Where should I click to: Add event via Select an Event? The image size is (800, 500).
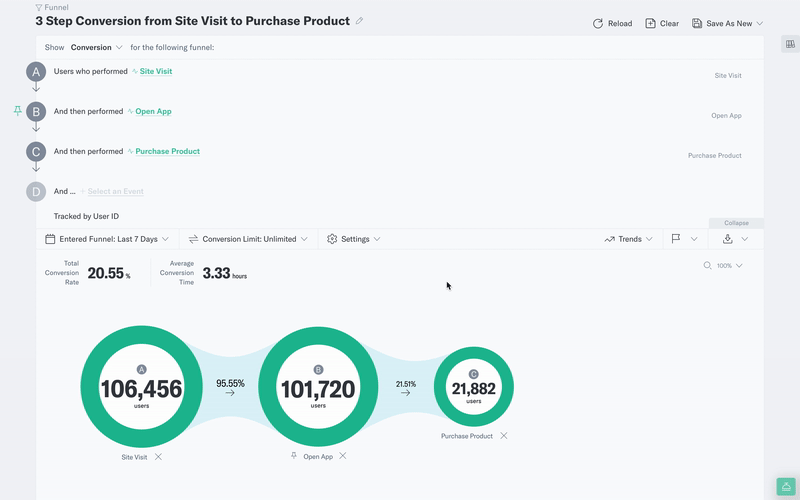(x=115, y=191)
